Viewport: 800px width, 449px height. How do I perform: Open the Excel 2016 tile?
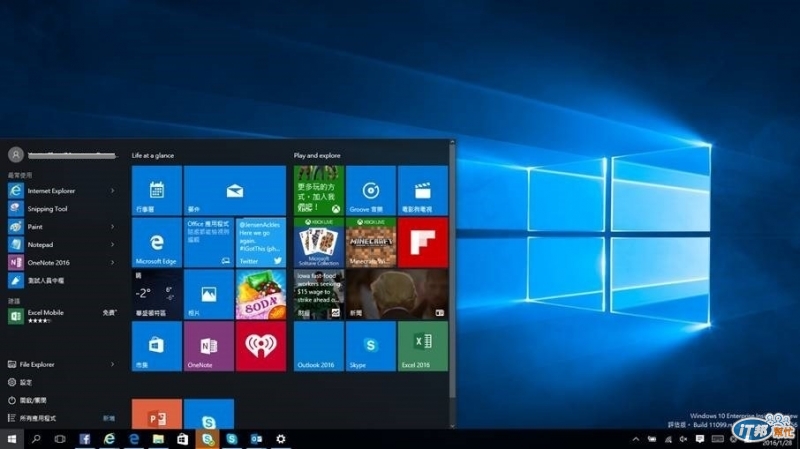point(423,346)
